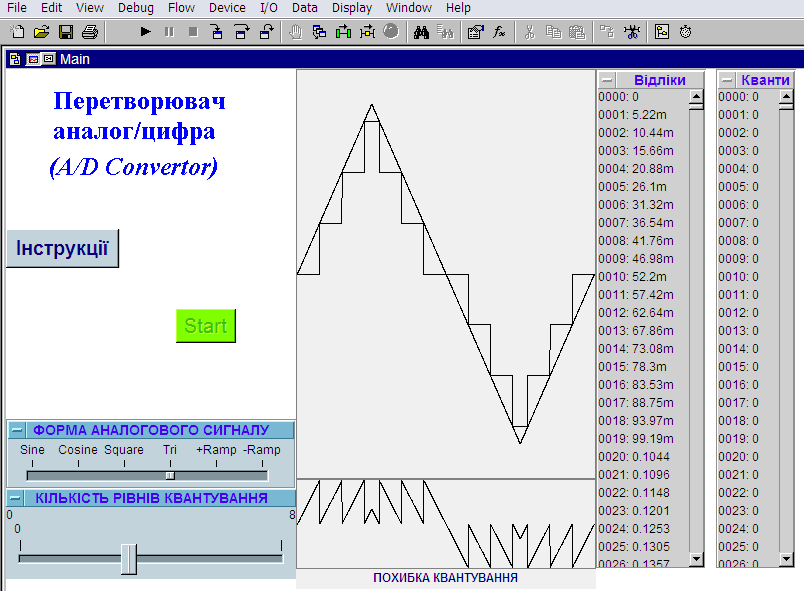
Task: Open the Display menu
Action: 352,8
